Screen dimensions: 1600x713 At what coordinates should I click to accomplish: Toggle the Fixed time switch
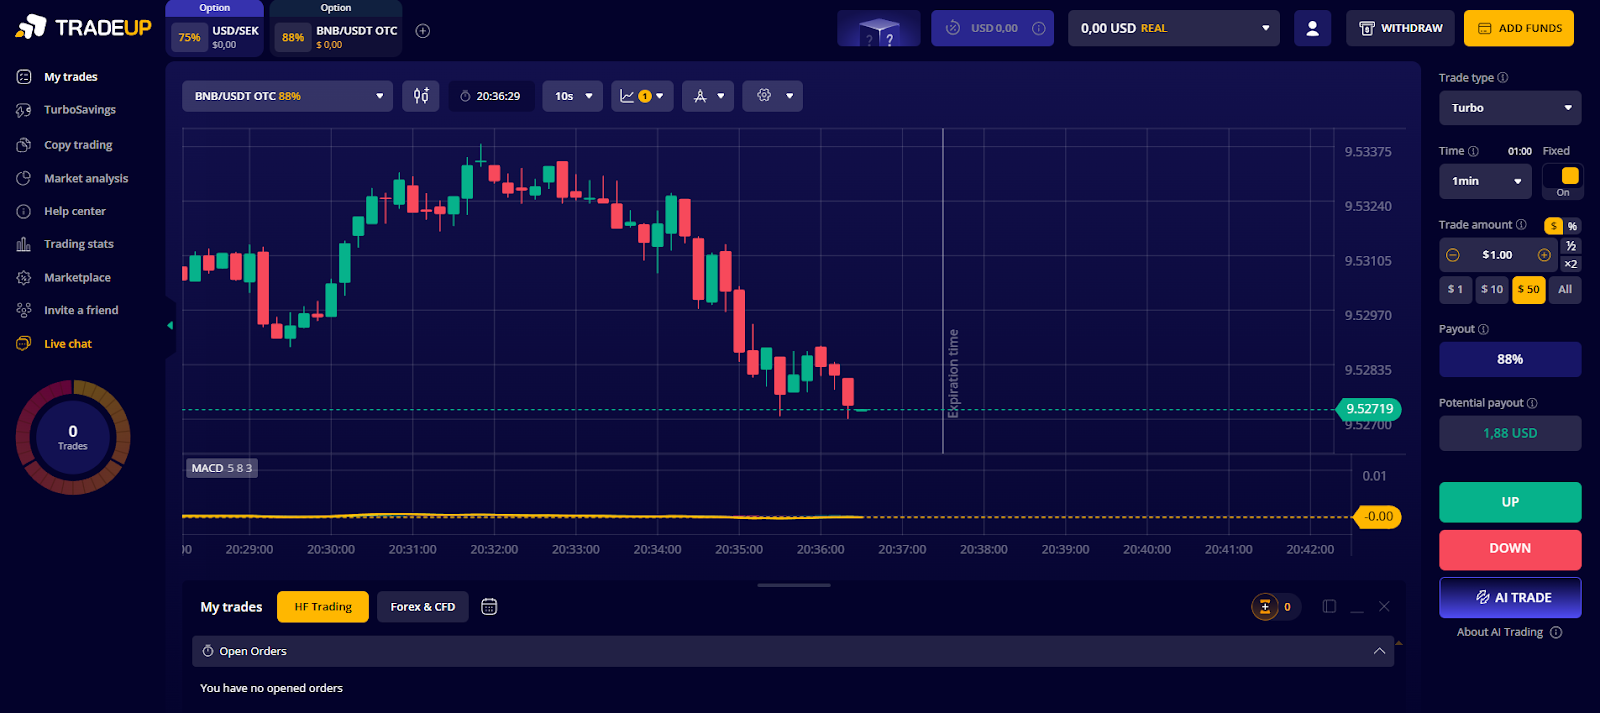[x=1563, y=180]
